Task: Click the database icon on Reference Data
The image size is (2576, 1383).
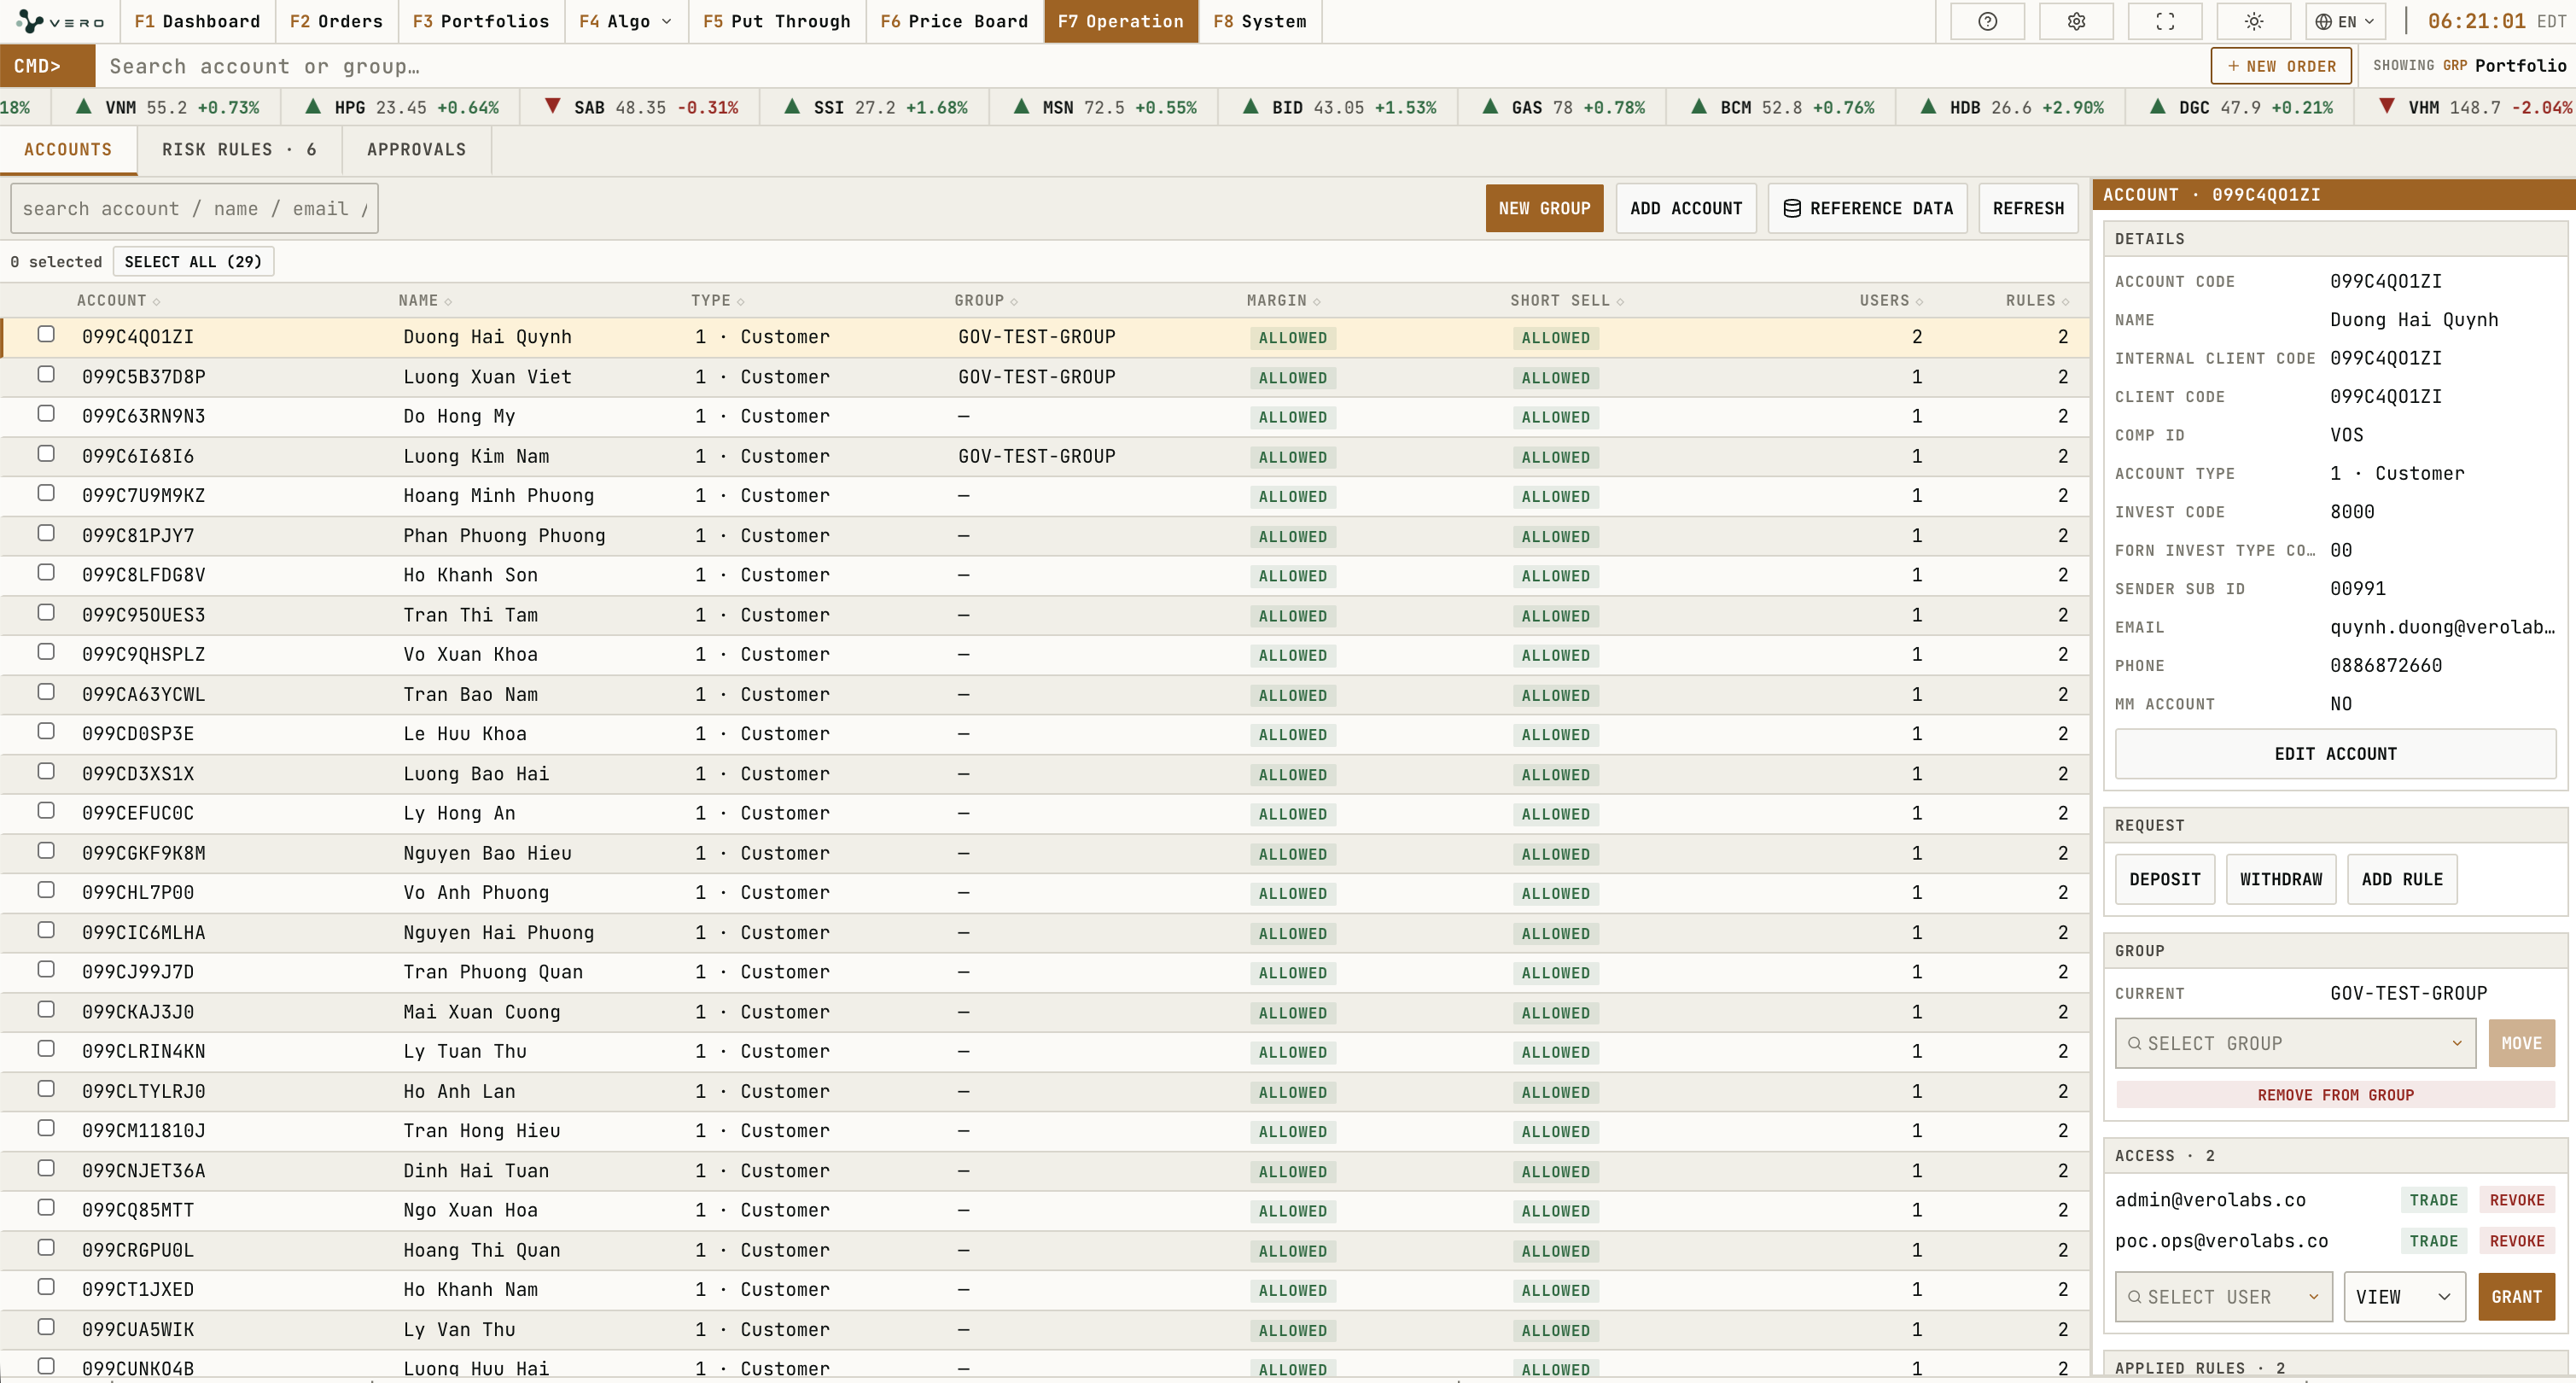Action: (1792, 208)
